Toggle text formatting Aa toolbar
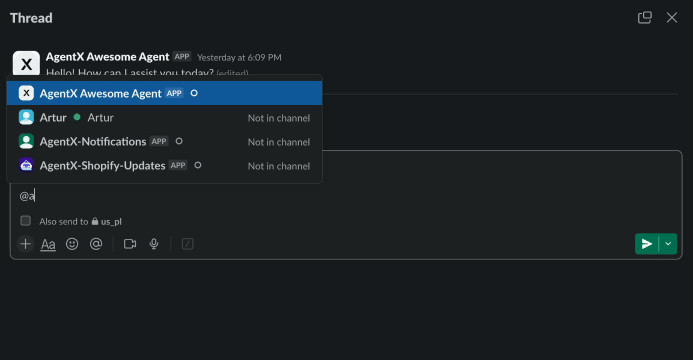The width and height of the screenshot is (693, 360). [x=48, y=244]
